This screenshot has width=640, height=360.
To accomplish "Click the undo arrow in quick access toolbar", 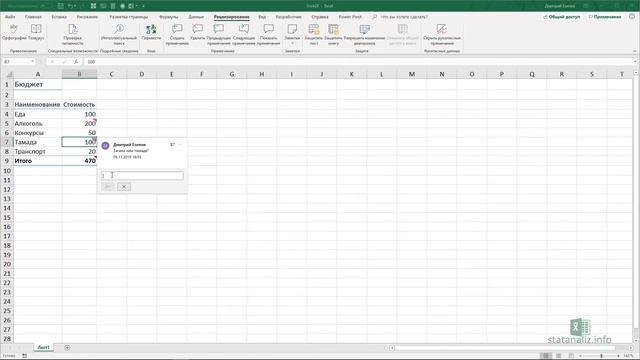I will tap(70, 6).
